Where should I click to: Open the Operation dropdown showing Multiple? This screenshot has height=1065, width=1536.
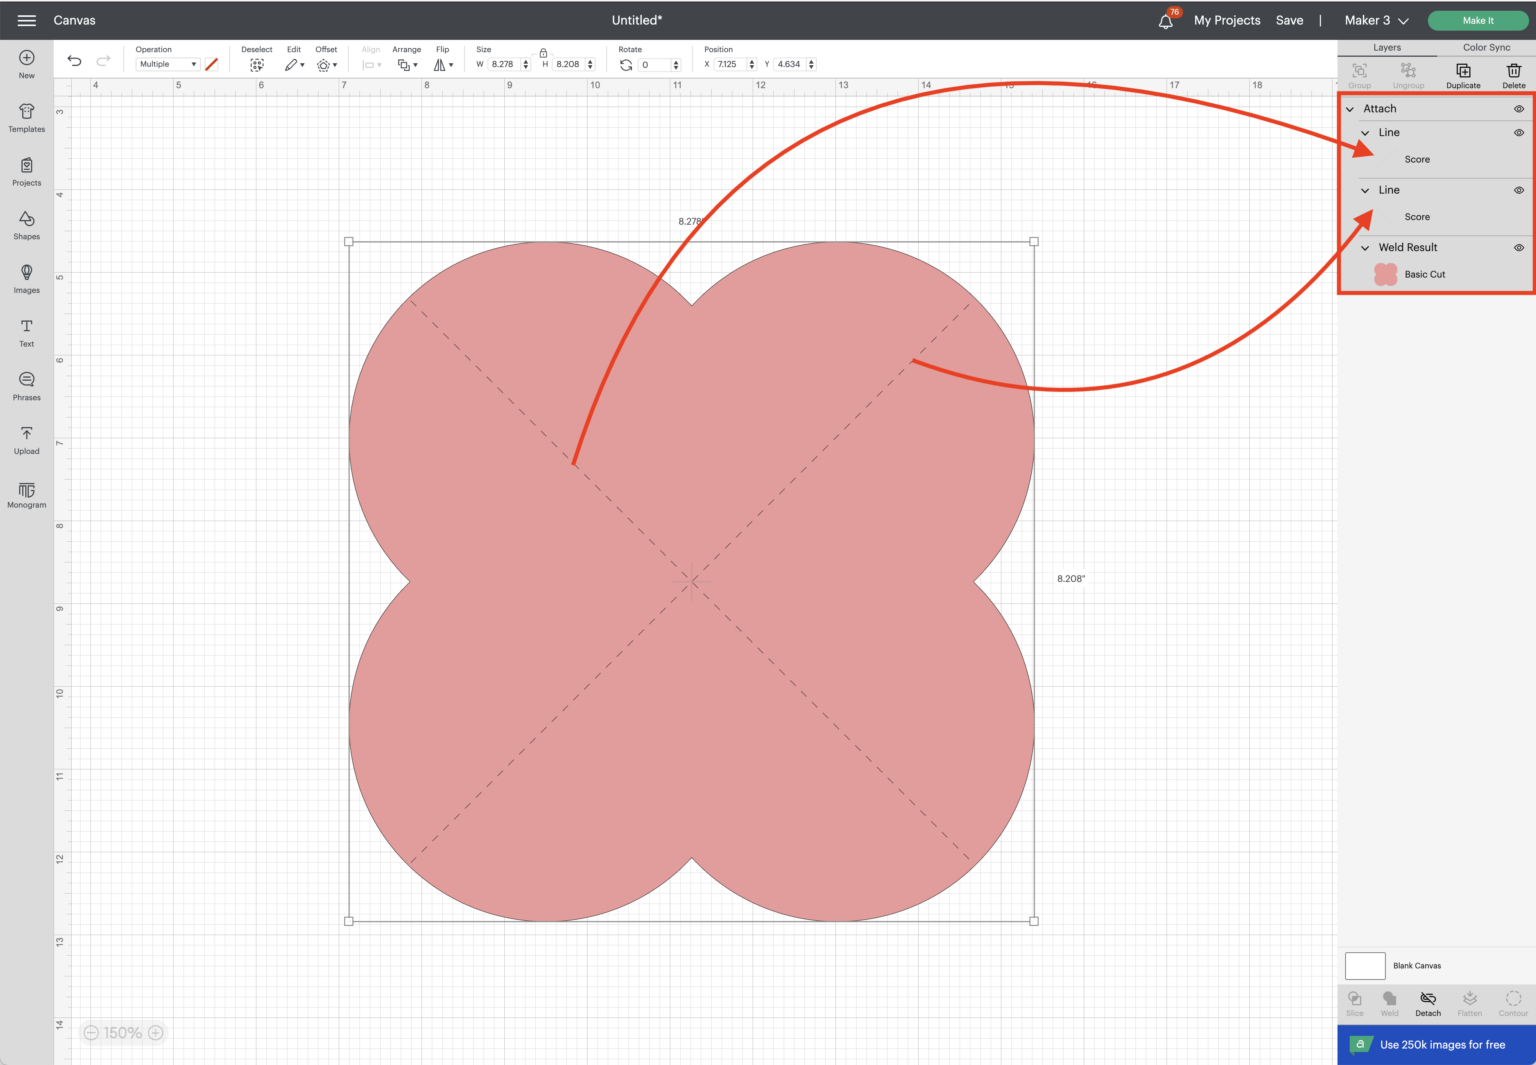pos(167,64)
